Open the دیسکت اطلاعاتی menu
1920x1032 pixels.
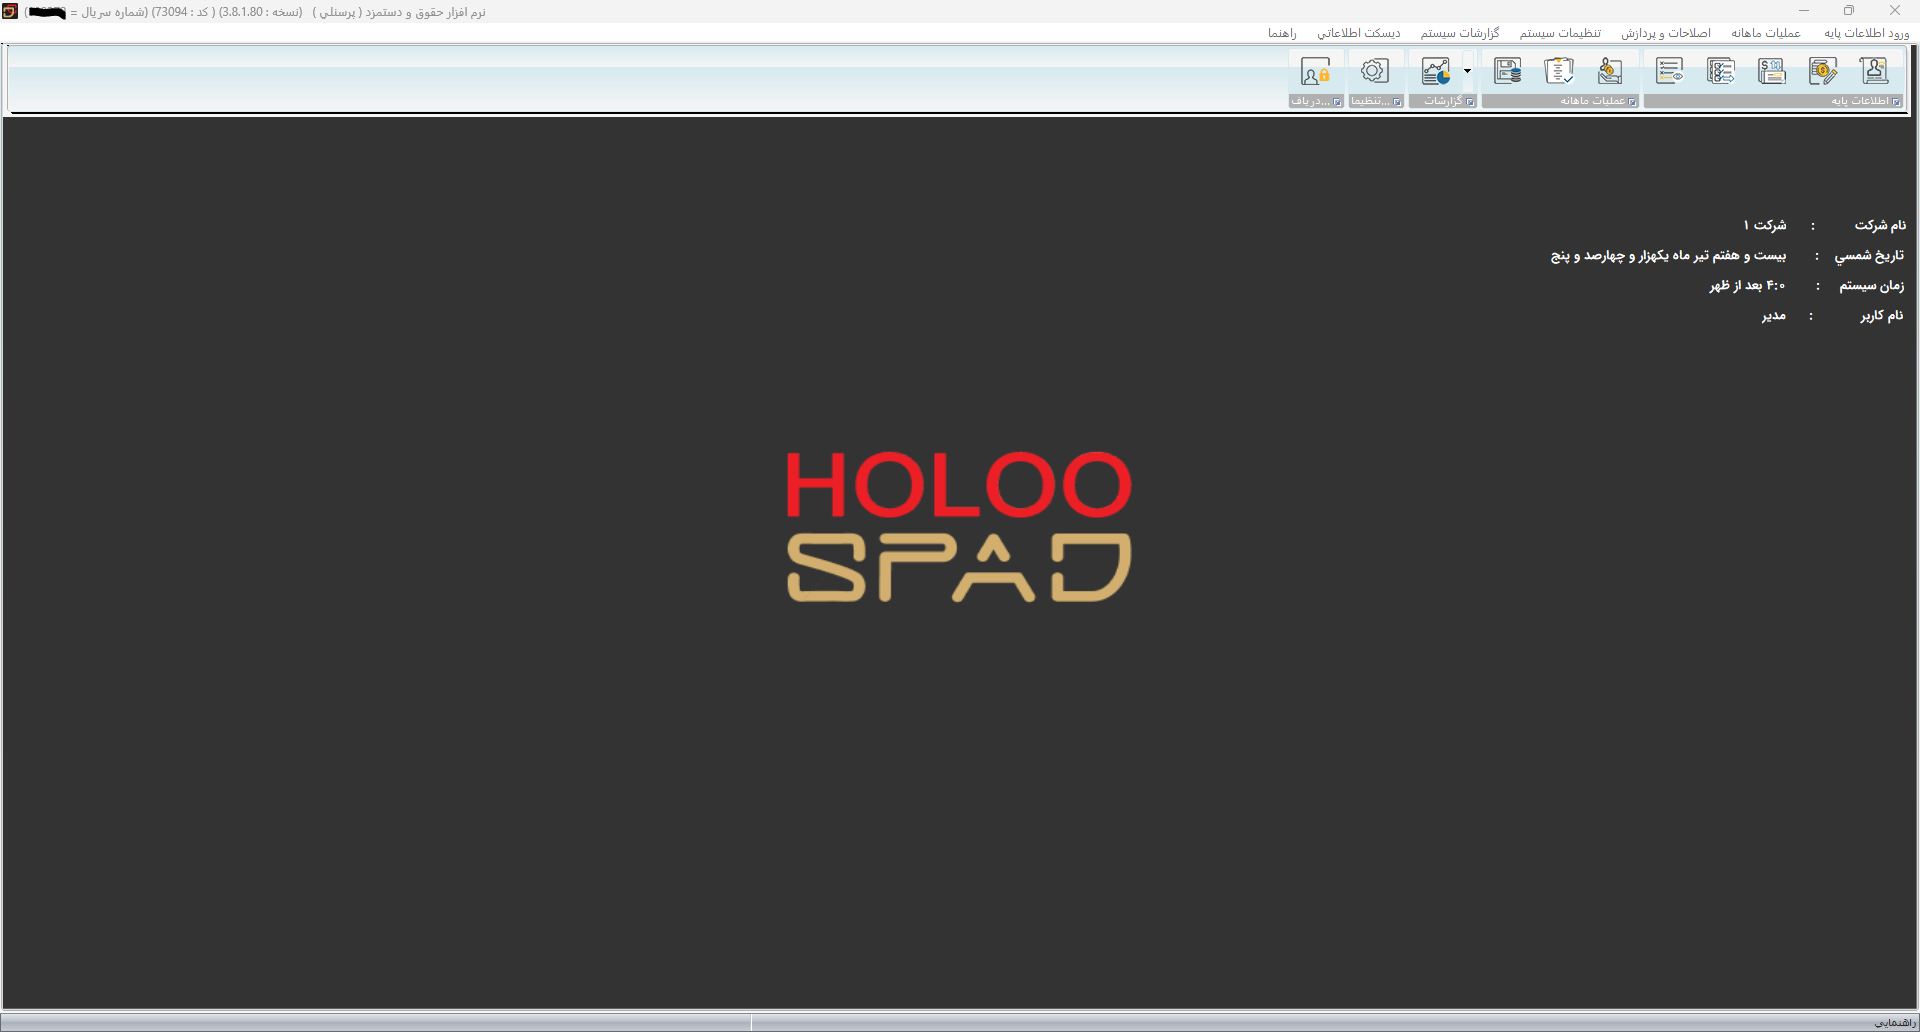pos(1358,33)
